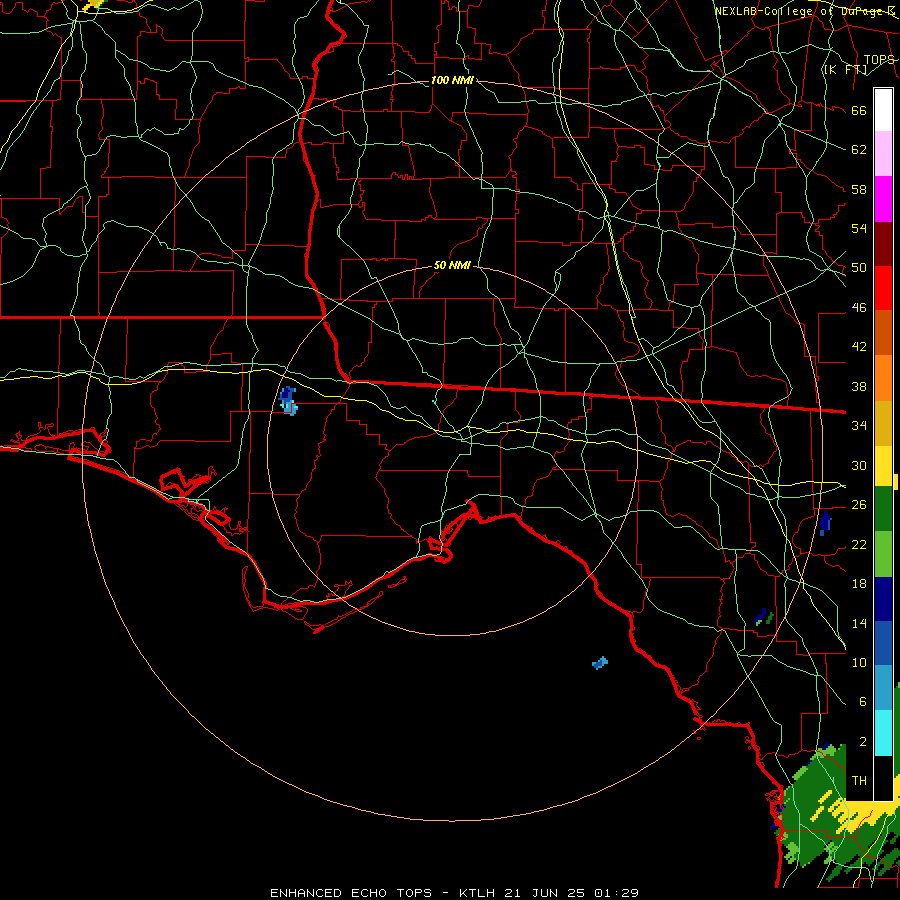This screenshot has width=900, height=900.
Task: Click the "6" scale value
Action: [x=862, y=701]
